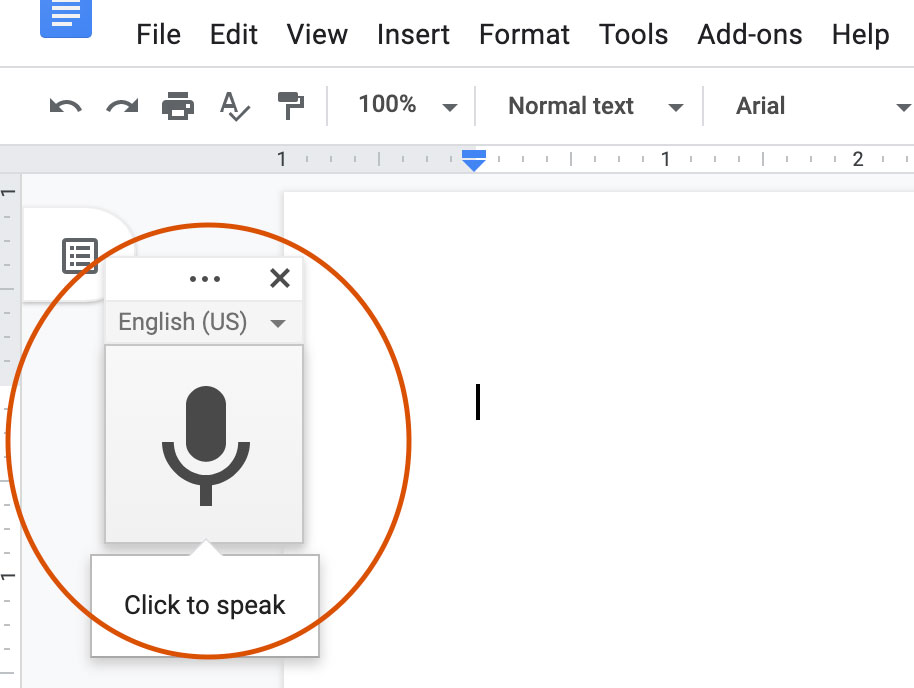Click the microphone to start dictation
914x688 pixels.
pyautogui.click(x=204, y=445)
